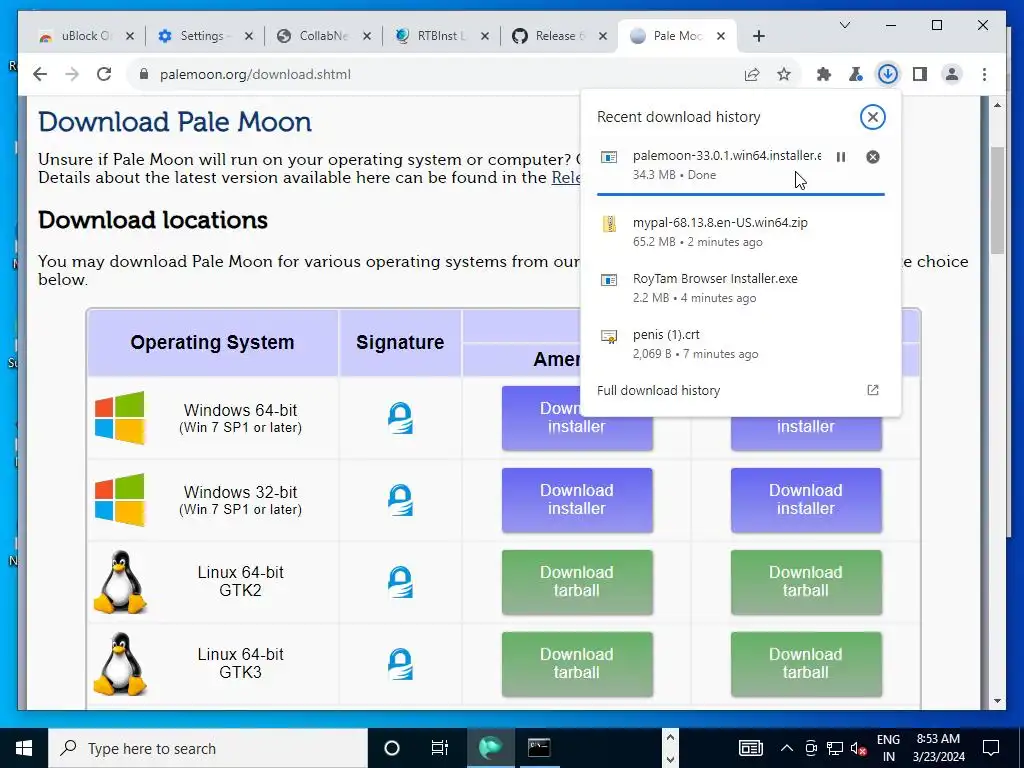This screenshot has width=1024, height=768.
Task: Click the scrollbar down arrow
Action: coord(997,701)
